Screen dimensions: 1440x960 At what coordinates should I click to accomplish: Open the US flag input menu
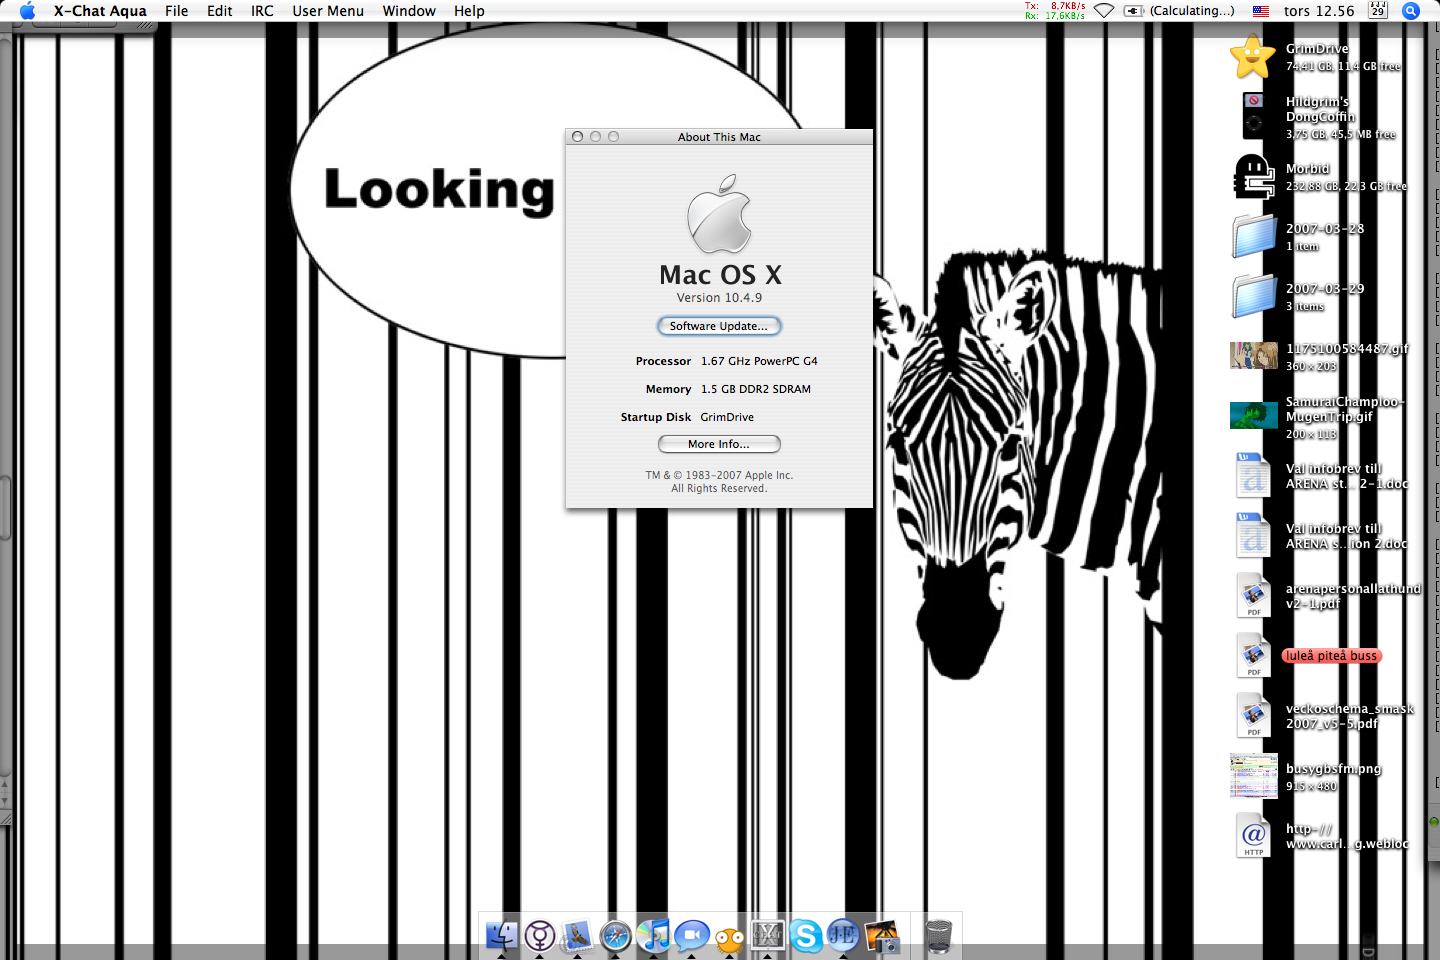pyautogui.click(x=1261, y=11)
